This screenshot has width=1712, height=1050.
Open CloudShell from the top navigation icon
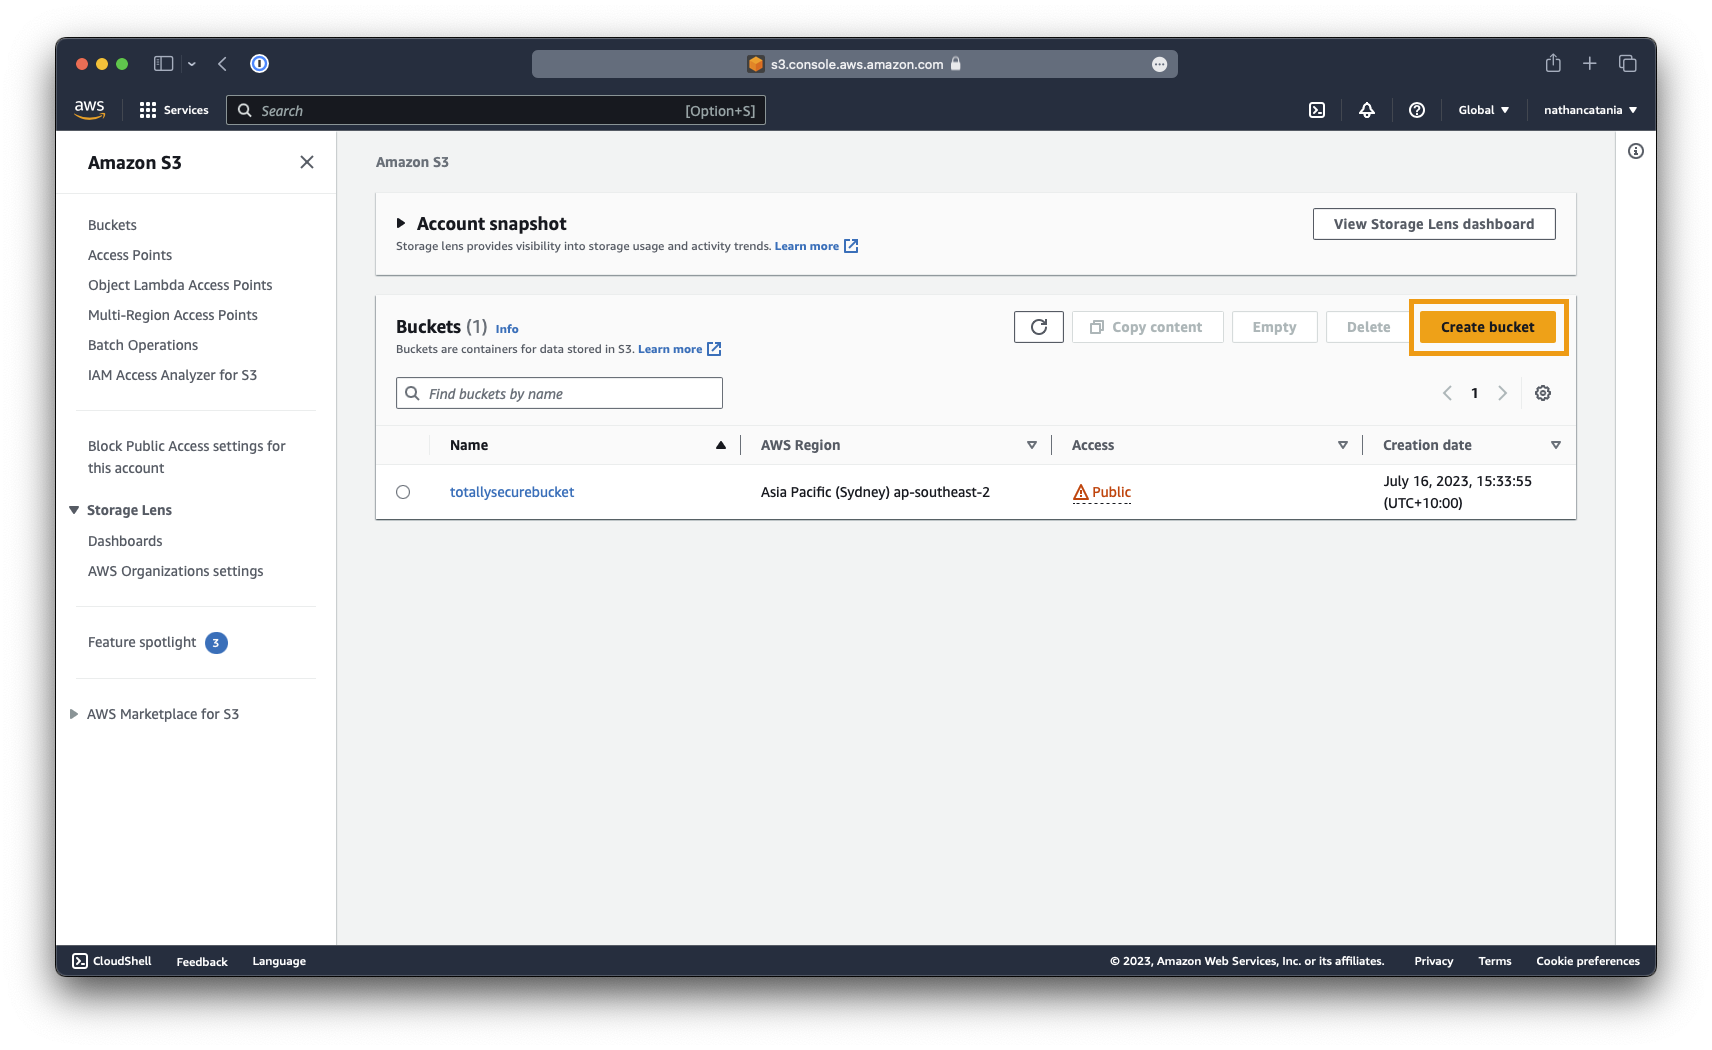[1317, 110]
